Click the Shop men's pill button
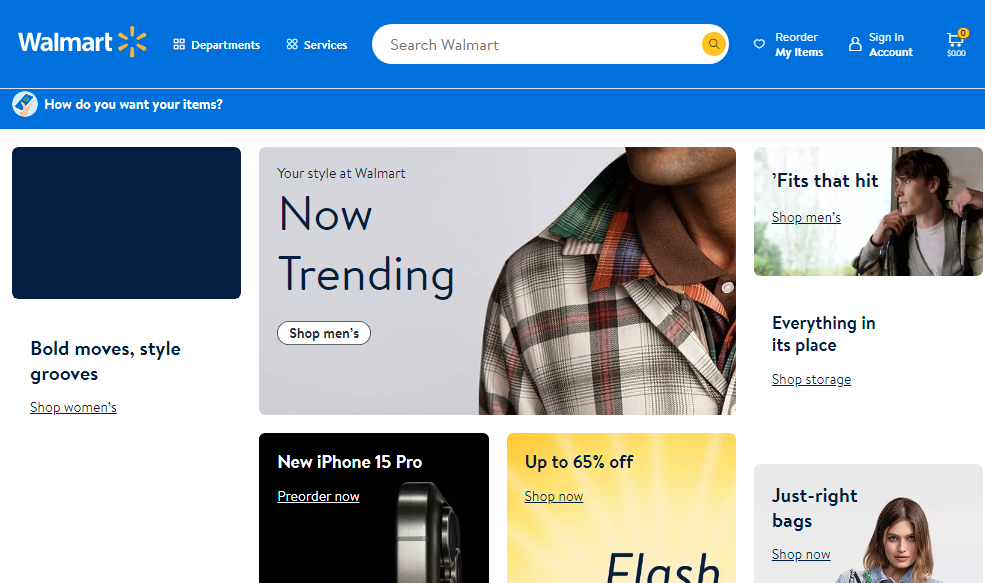985x583 pixels. (x=324, y=333)
